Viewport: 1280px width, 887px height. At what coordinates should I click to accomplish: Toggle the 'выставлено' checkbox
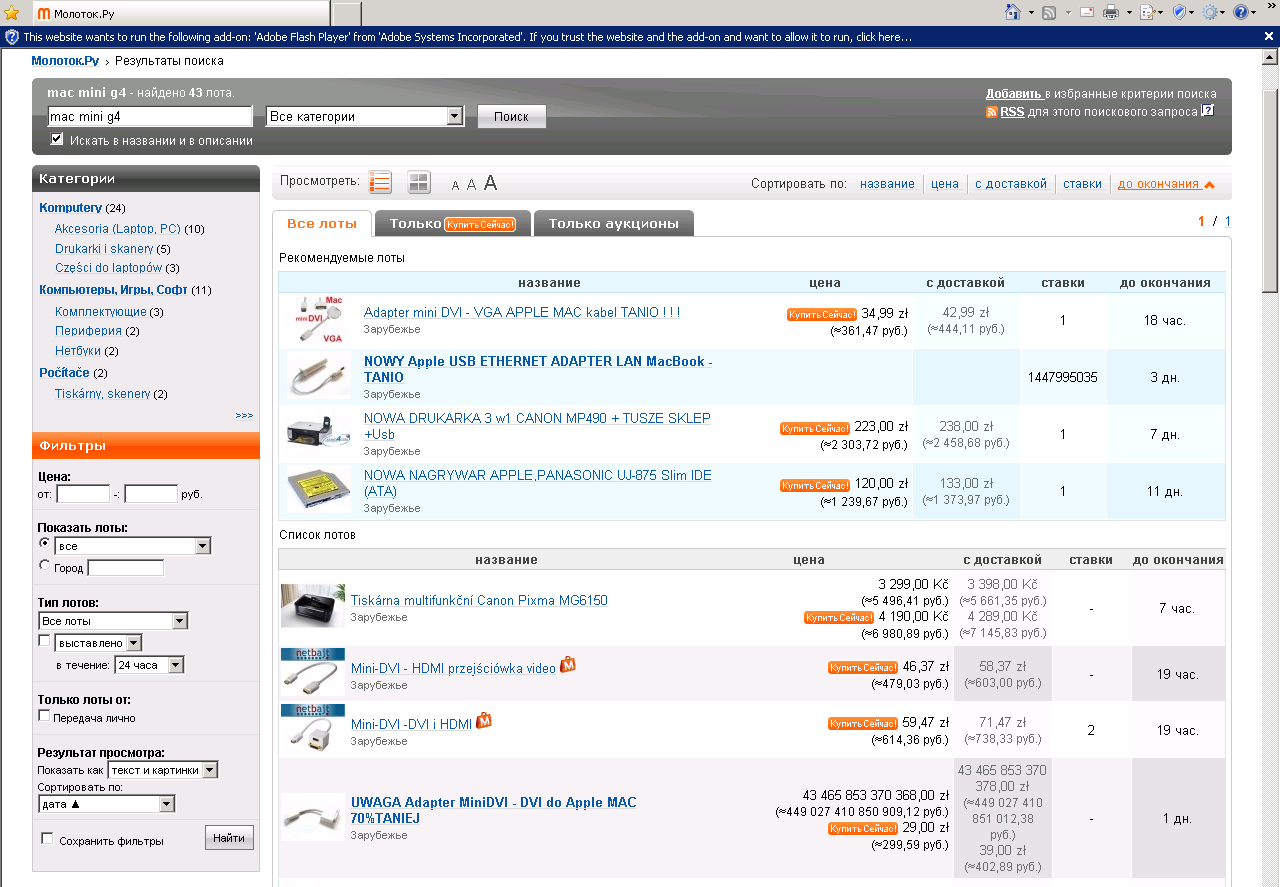[44, 641]
